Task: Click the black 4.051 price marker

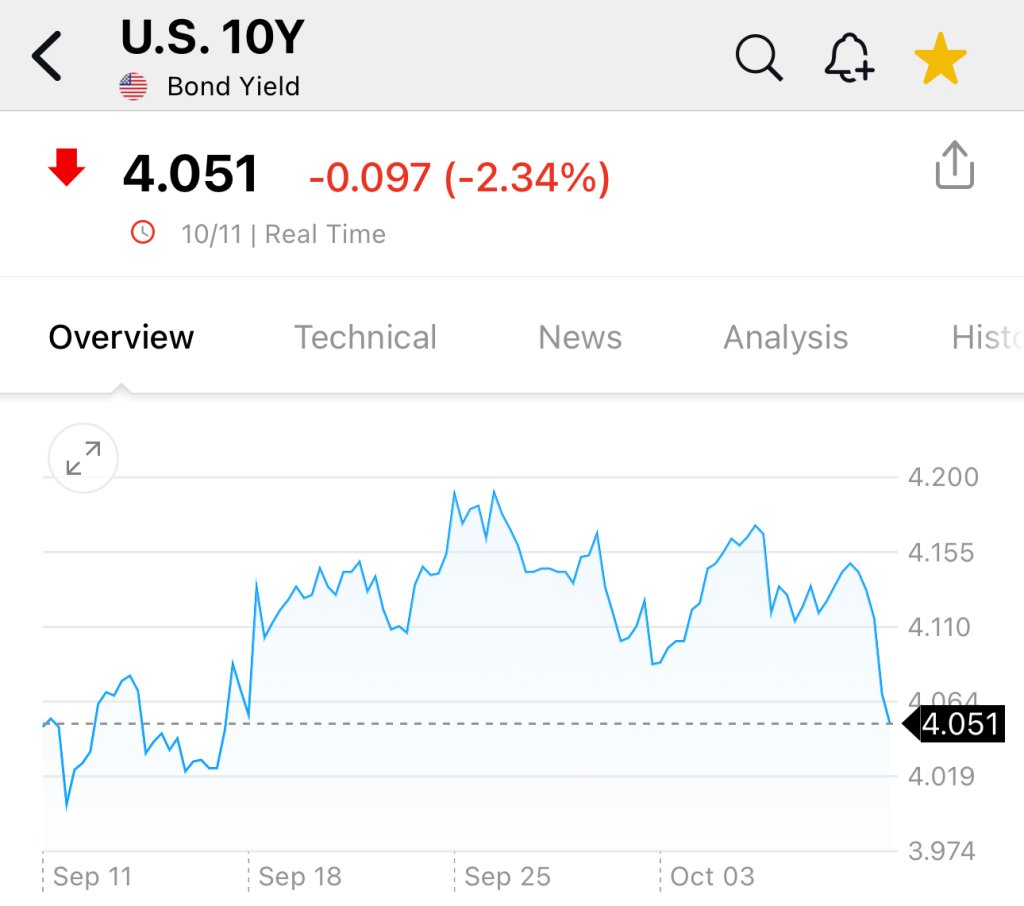Action: click(958, 723)
